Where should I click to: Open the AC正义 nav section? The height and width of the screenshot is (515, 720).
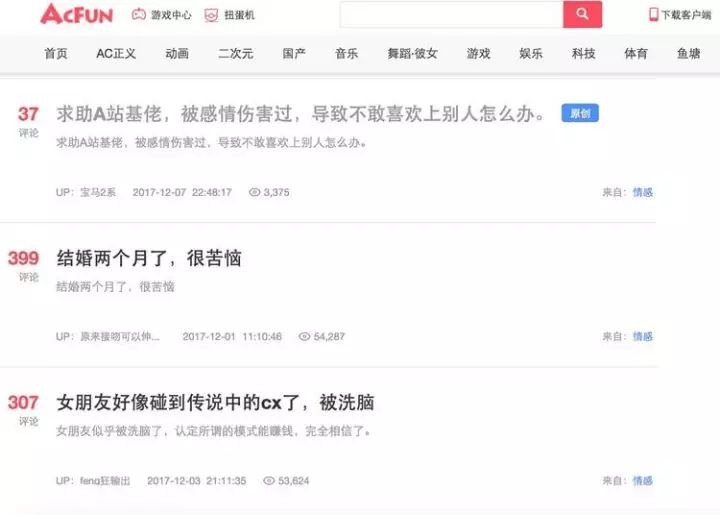coord(116,54)
